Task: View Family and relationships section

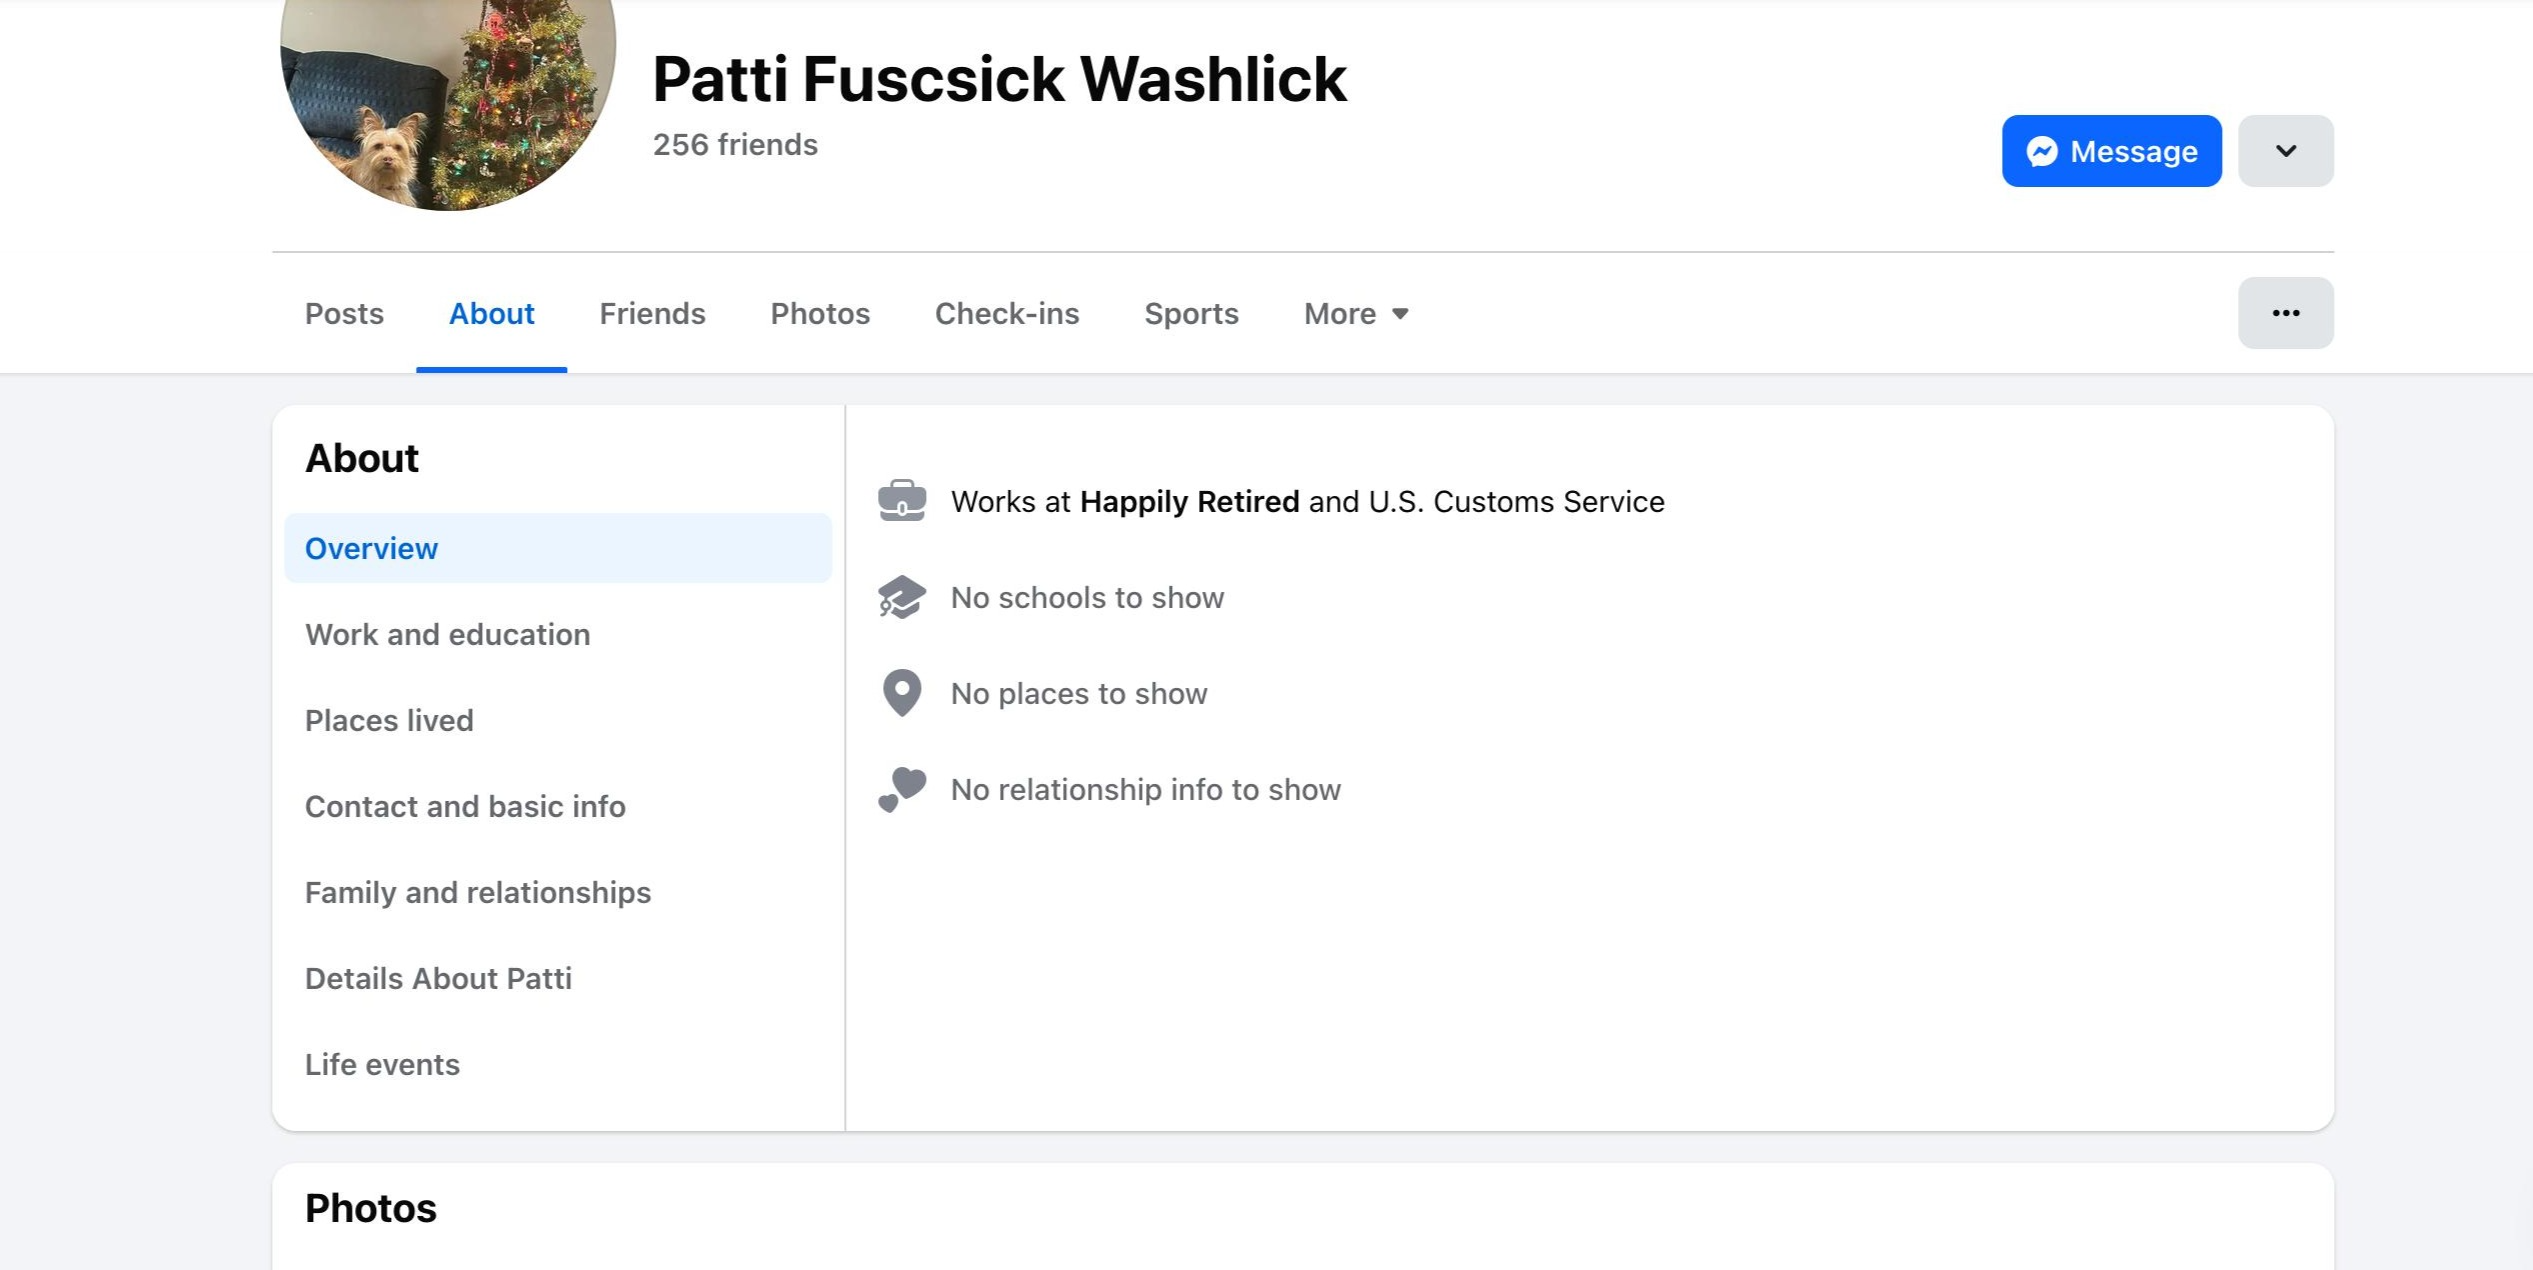Action: (477, 893)
